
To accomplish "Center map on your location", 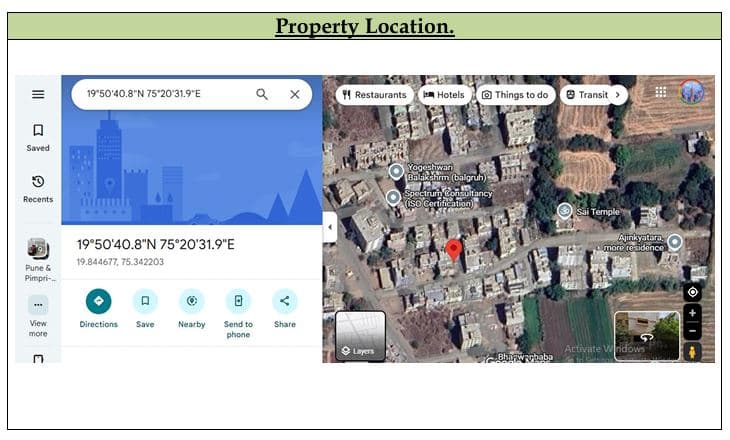I will click(692, 292).
